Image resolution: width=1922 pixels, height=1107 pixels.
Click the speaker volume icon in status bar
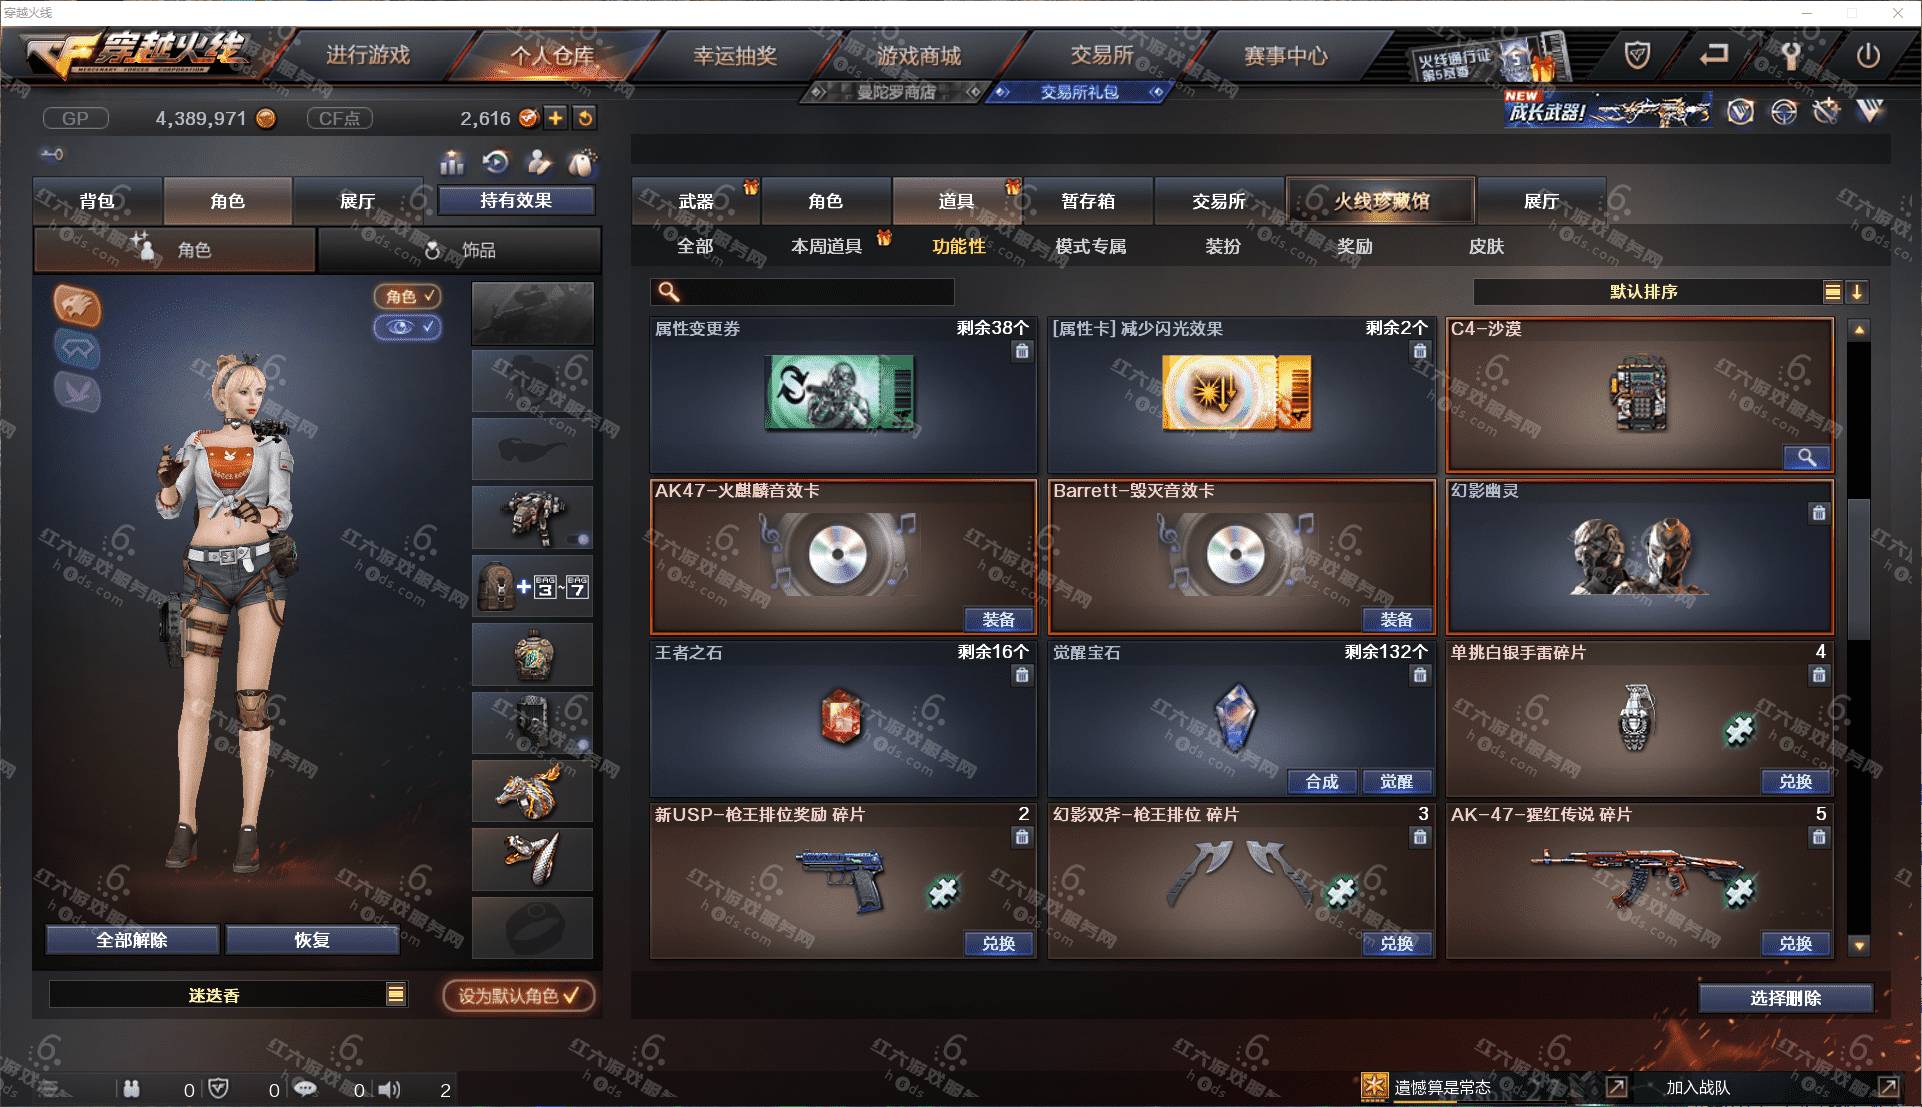tap(390, 1089)
